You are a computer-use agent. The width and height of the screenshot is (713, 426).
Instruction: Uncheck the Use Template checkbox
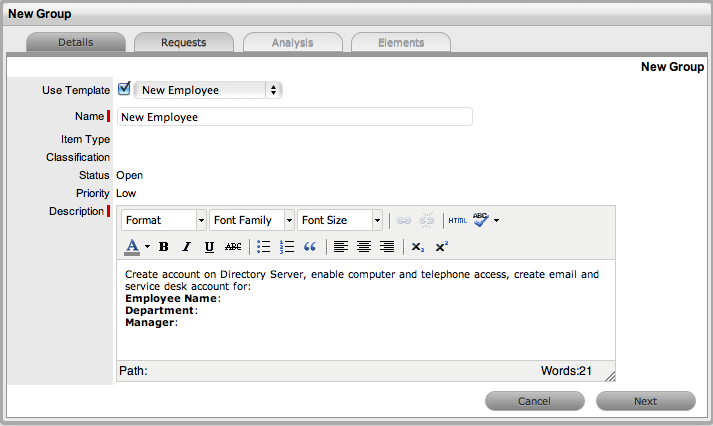[x=124, y=89]
